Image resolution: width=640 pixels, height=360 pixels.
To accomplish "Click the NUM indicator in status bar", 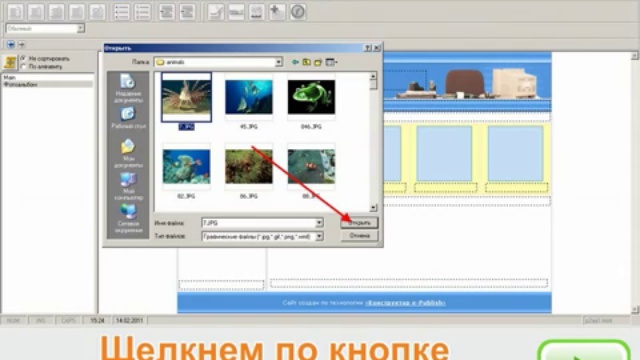I will 13,321.
